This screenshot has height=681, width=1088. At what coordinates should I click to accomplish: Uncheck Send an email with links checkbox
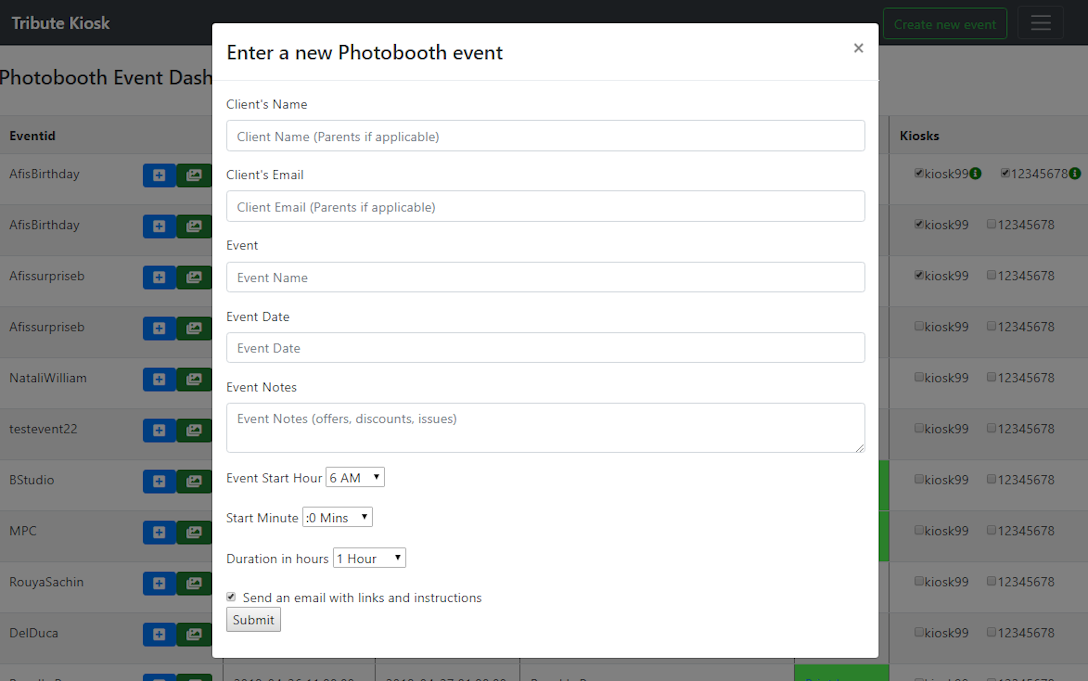(x=231, y=597)
